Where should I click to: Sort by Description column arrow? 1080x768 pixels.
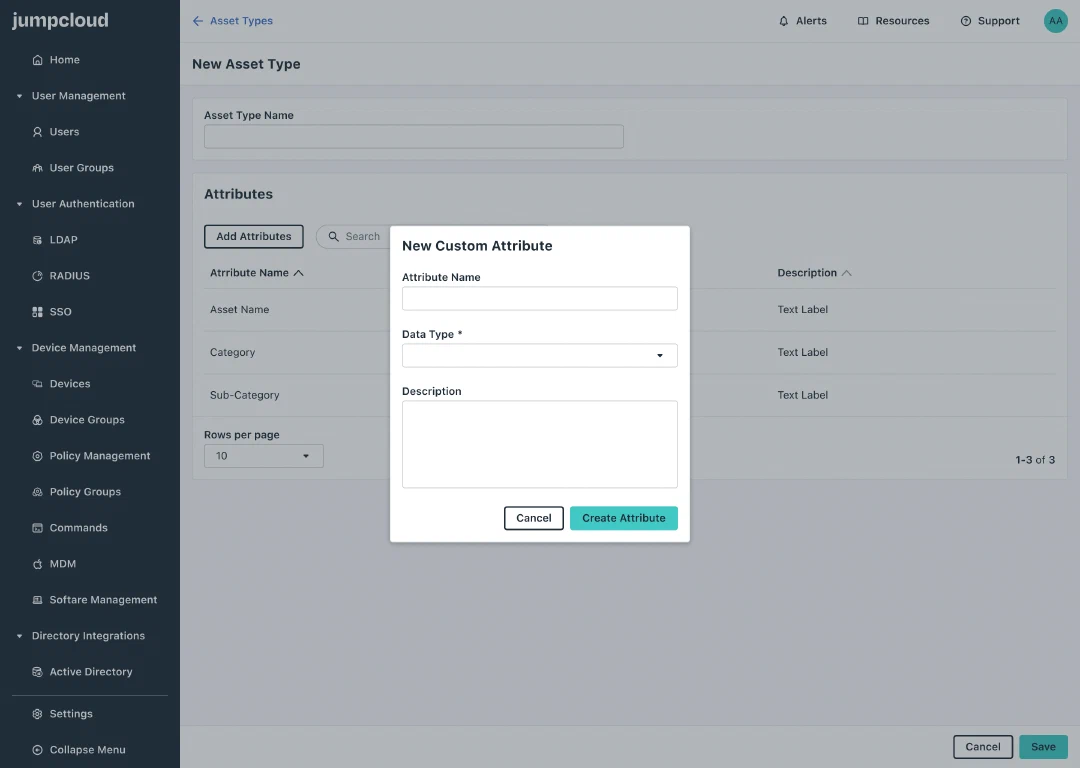click(x=847, y=273)
